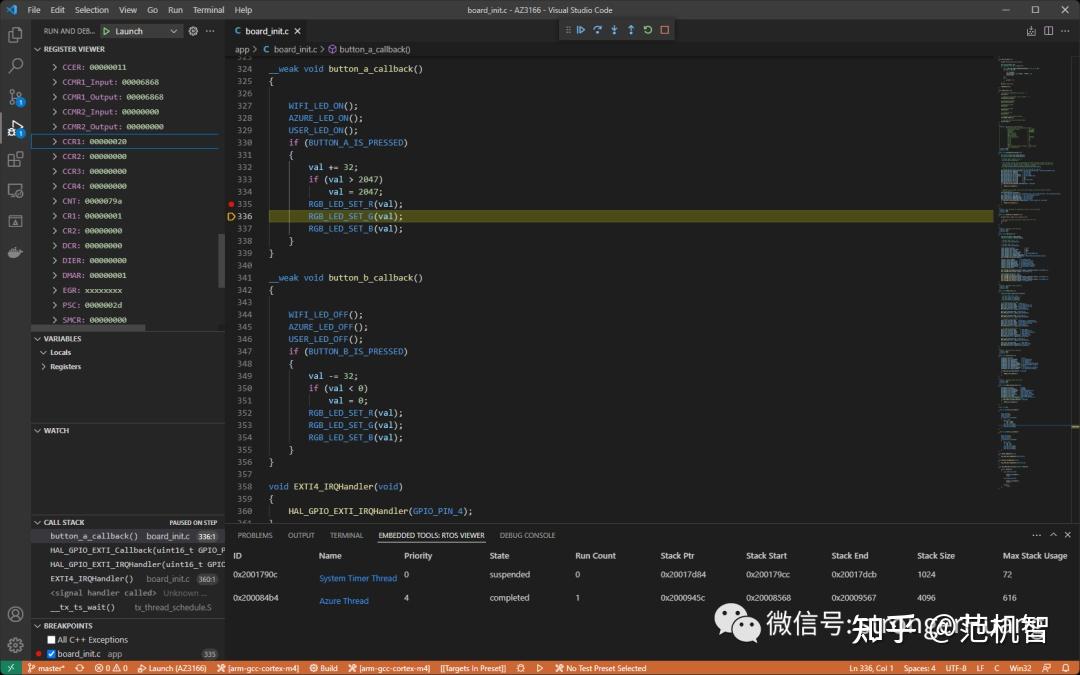Split the editor to the right
Image resolution: width=1080 pixels, height=675 pixels.
[1048, 31]
